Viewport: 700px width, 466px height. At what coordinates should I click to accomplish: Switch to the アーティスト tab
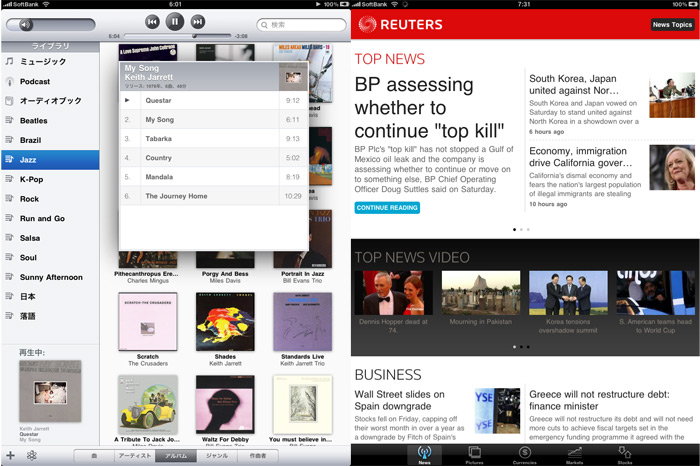coord(135,456)
